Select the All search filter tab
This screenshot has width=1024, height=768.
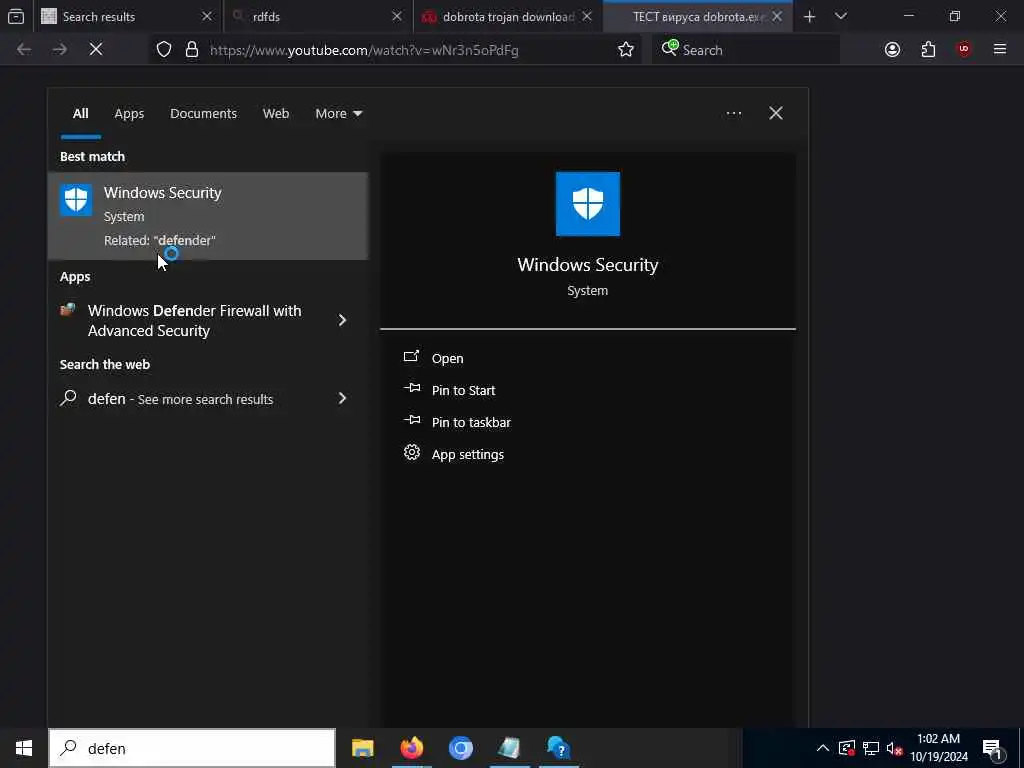tap(80, 114)
